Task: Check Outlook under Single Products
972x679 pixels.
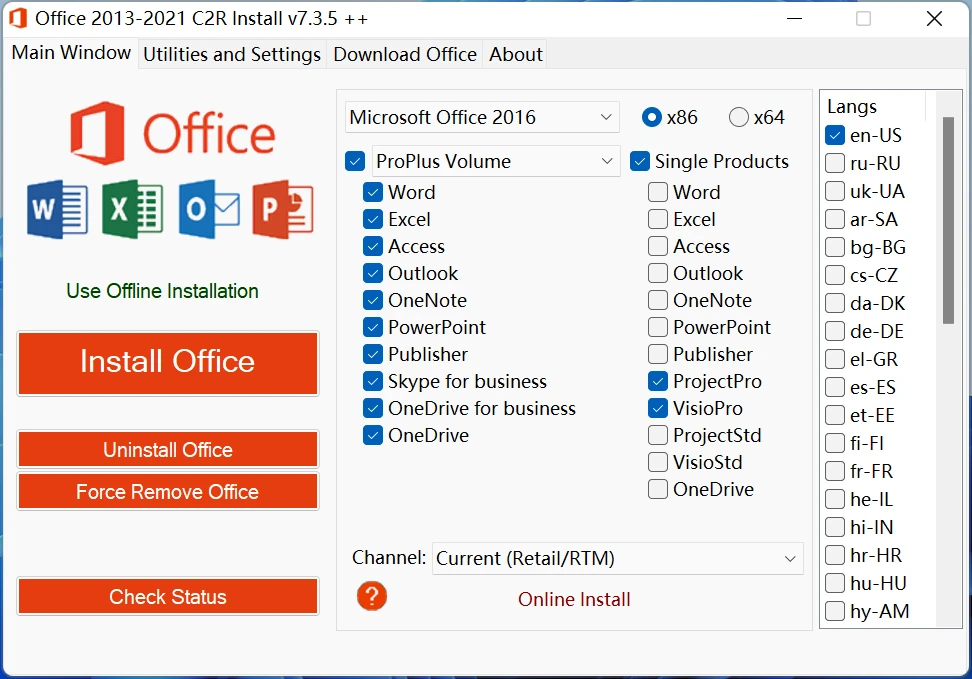Action: pos(658,273)
